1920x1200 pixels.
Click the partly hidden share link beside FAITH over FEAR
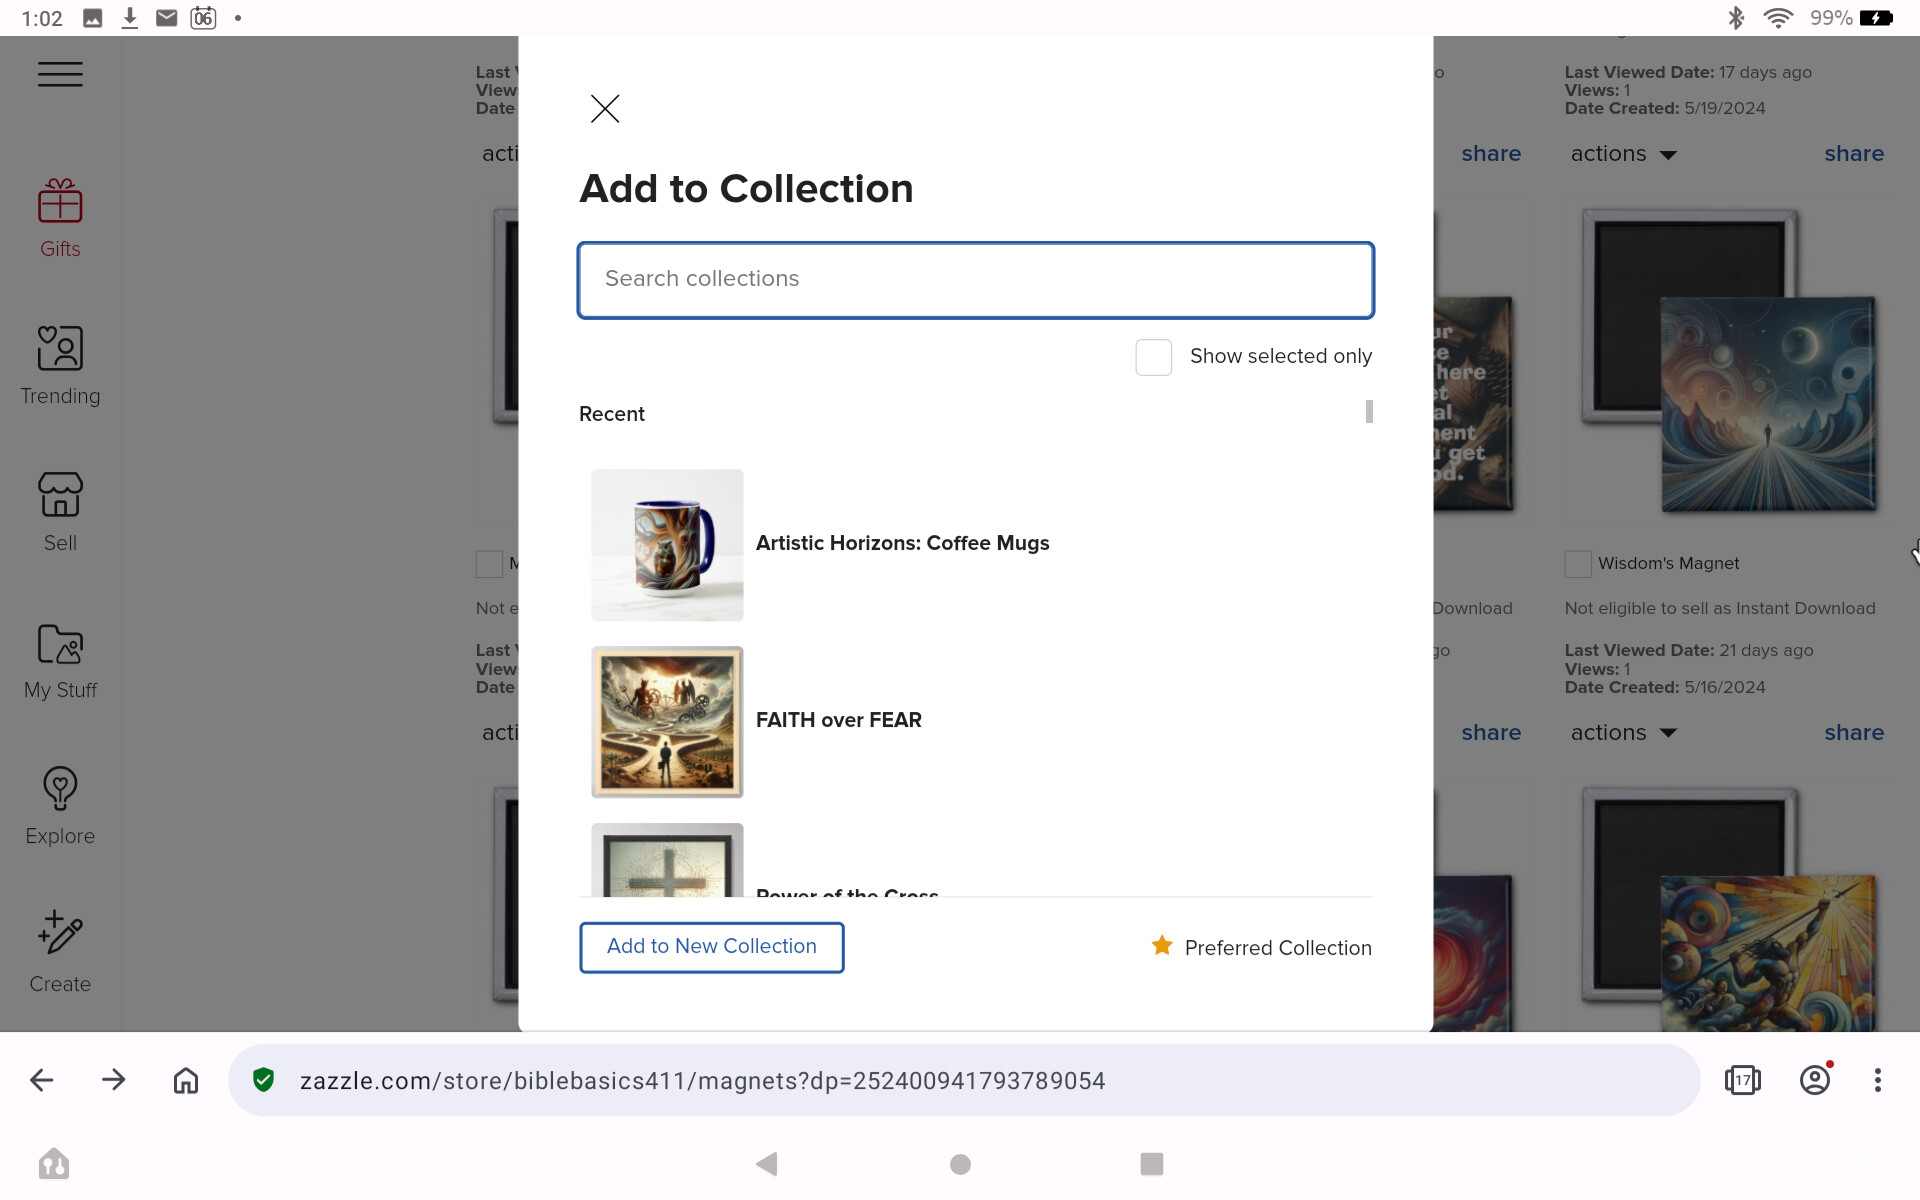[1490, 733]
